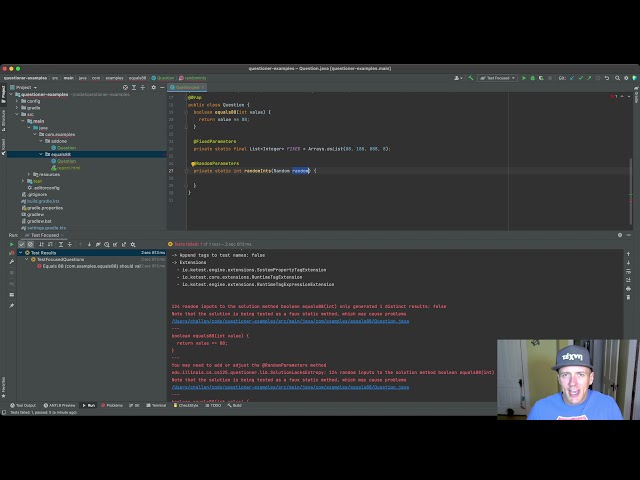Open the TODO tool window tab
This screenshot has width=640, height=480.
213,405
